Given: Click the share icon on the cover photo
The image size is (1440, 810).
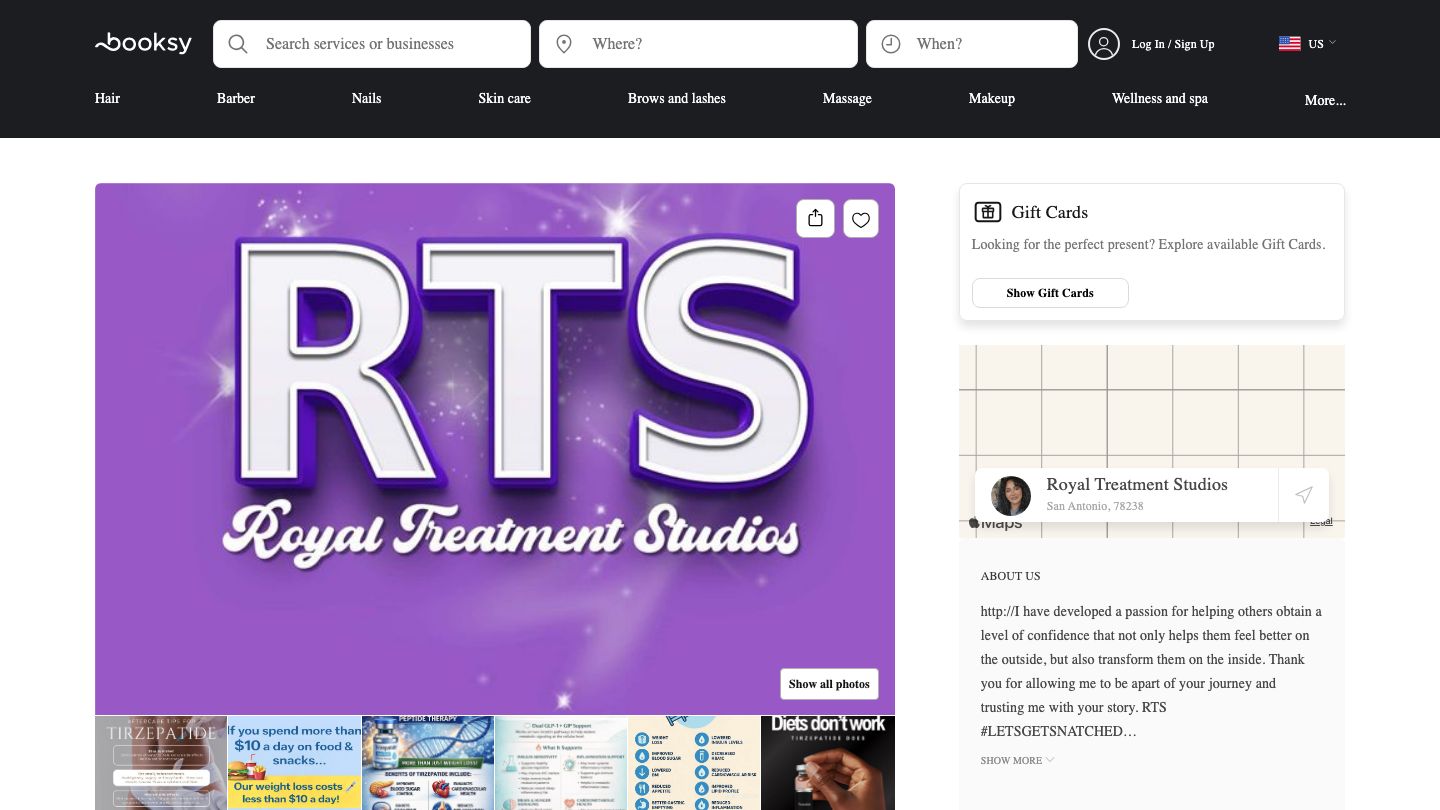Looking at the screenshot, I should pos(815,218).
